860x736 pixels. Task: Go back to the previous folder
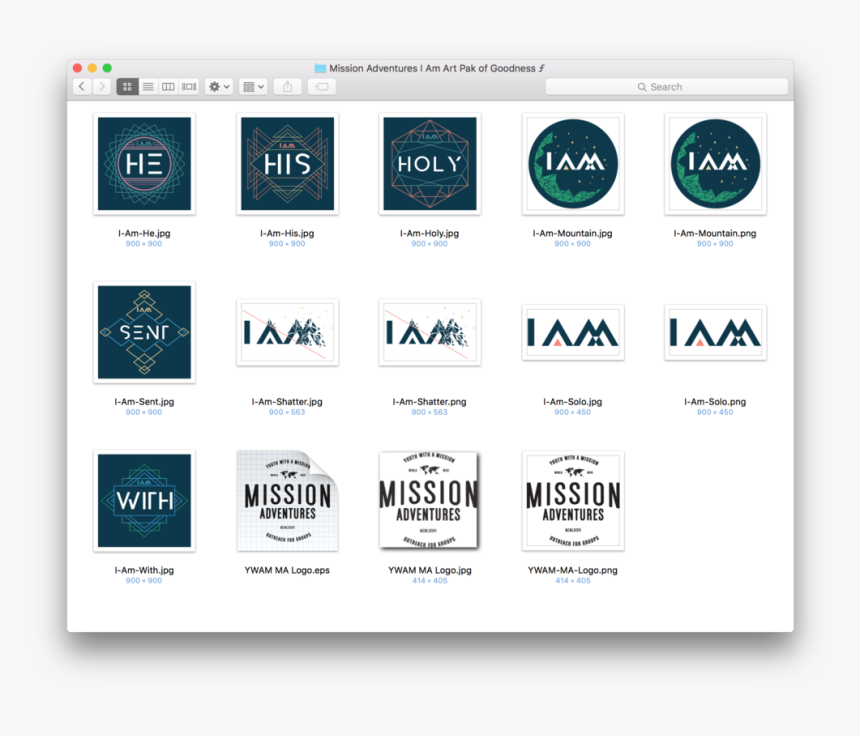[82, 87]
